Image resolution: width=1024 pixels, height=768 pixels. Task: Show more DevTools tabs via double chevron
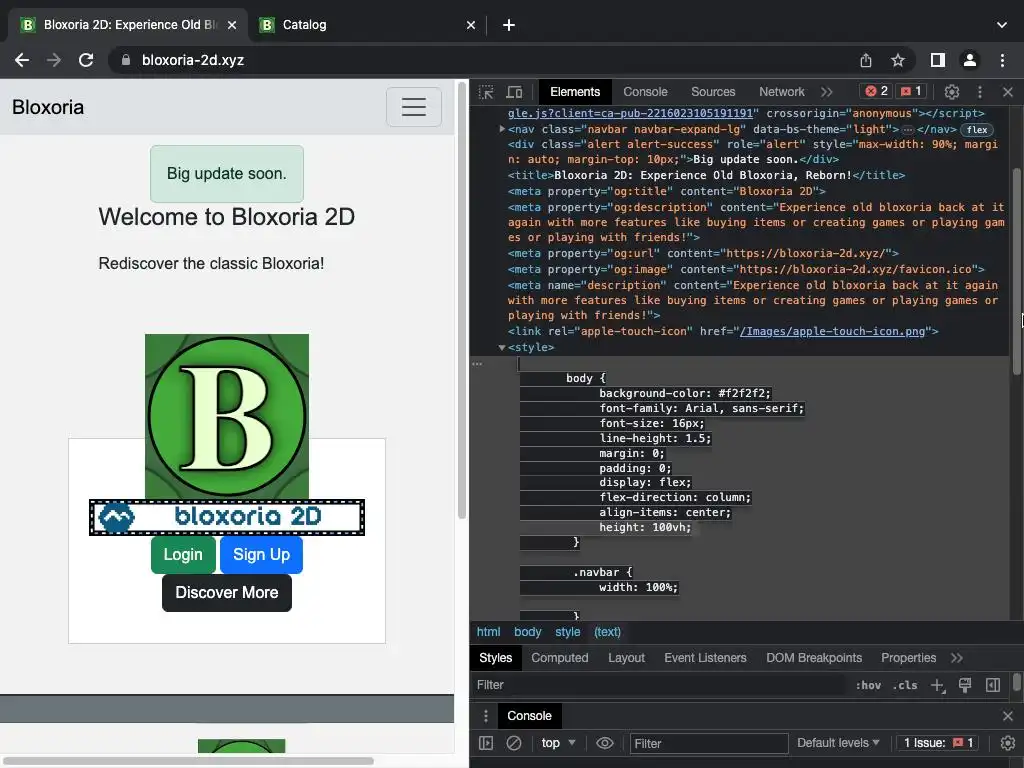(x=827, y=92)
